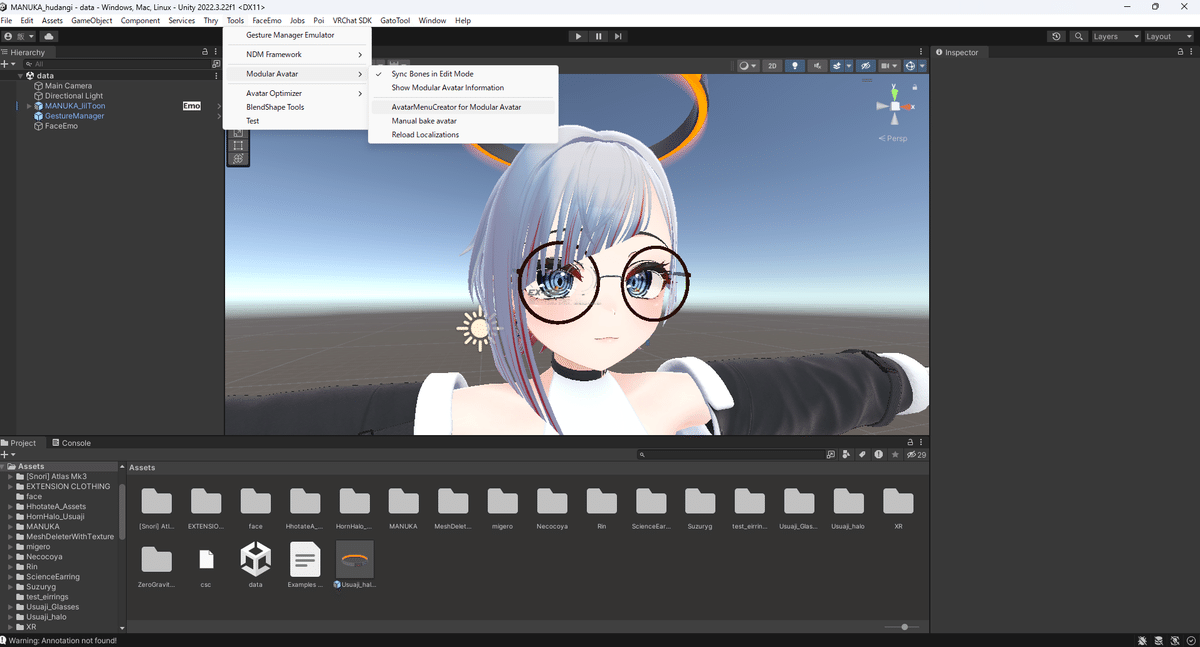Image resolution: width=1200 pixels, height=647 pixels.
Task: Open the data scene options menu
Action: coord(216,76)
